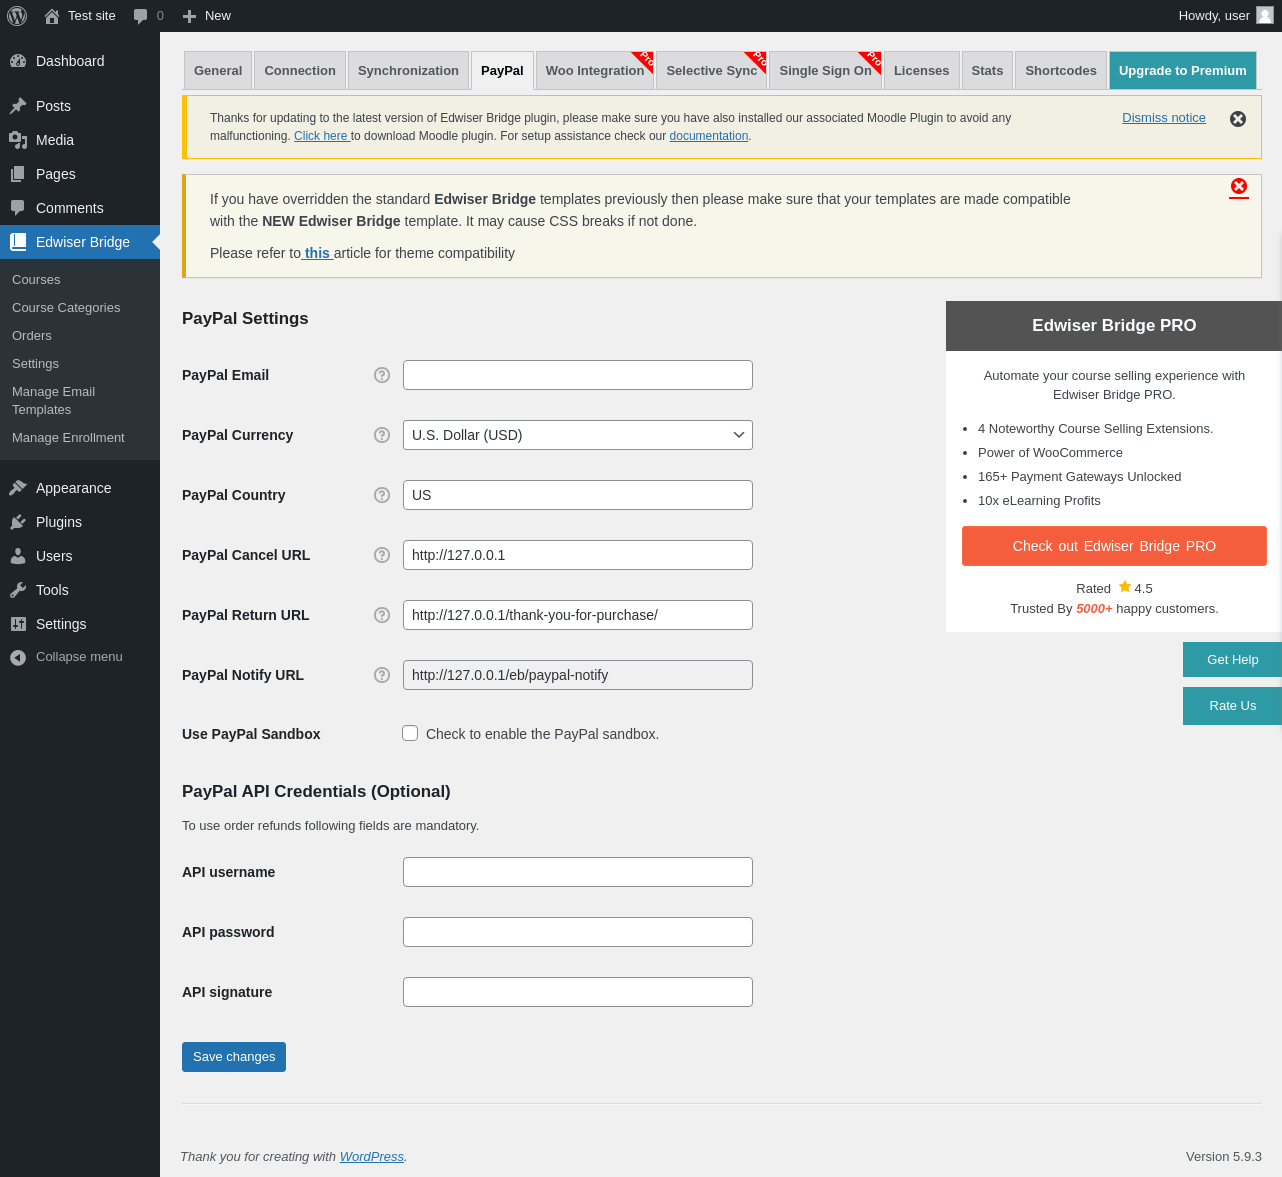Image resolution: width=1282 pixels, height=1177 pixels.
Task: Switch to the Connection tab
Action: [x=300, y=71]
